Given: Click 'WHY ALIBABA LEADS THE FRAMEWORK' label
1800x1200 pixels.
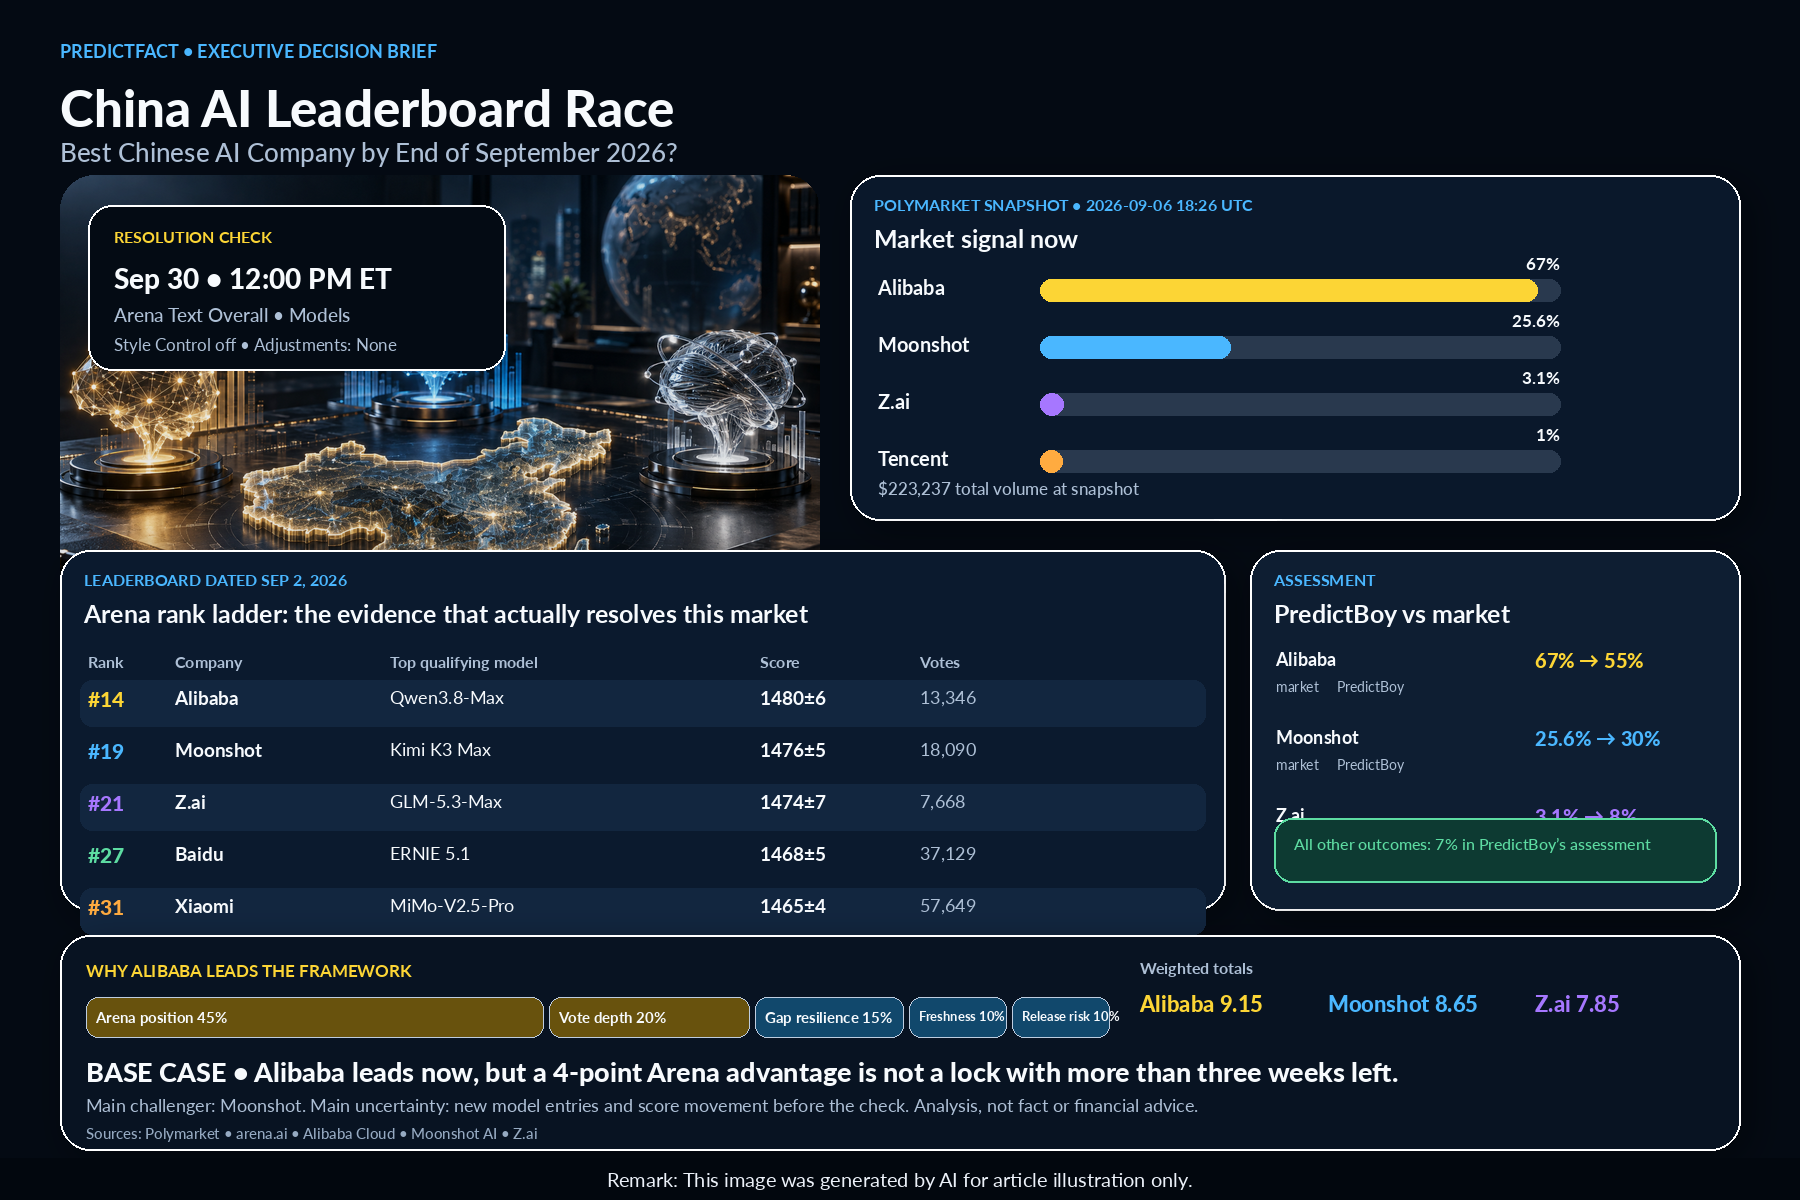Looking at the screenshot, I should [x=249, y=971].
